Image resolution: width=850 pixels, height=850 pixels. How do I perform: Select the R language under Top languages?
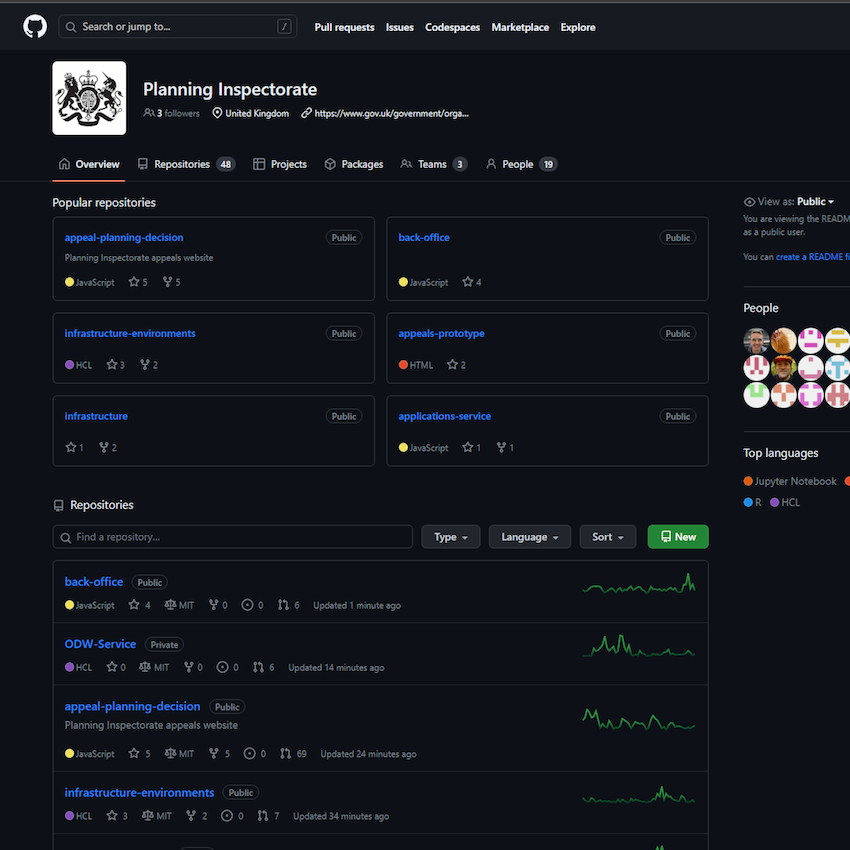(x=752, y=503)
